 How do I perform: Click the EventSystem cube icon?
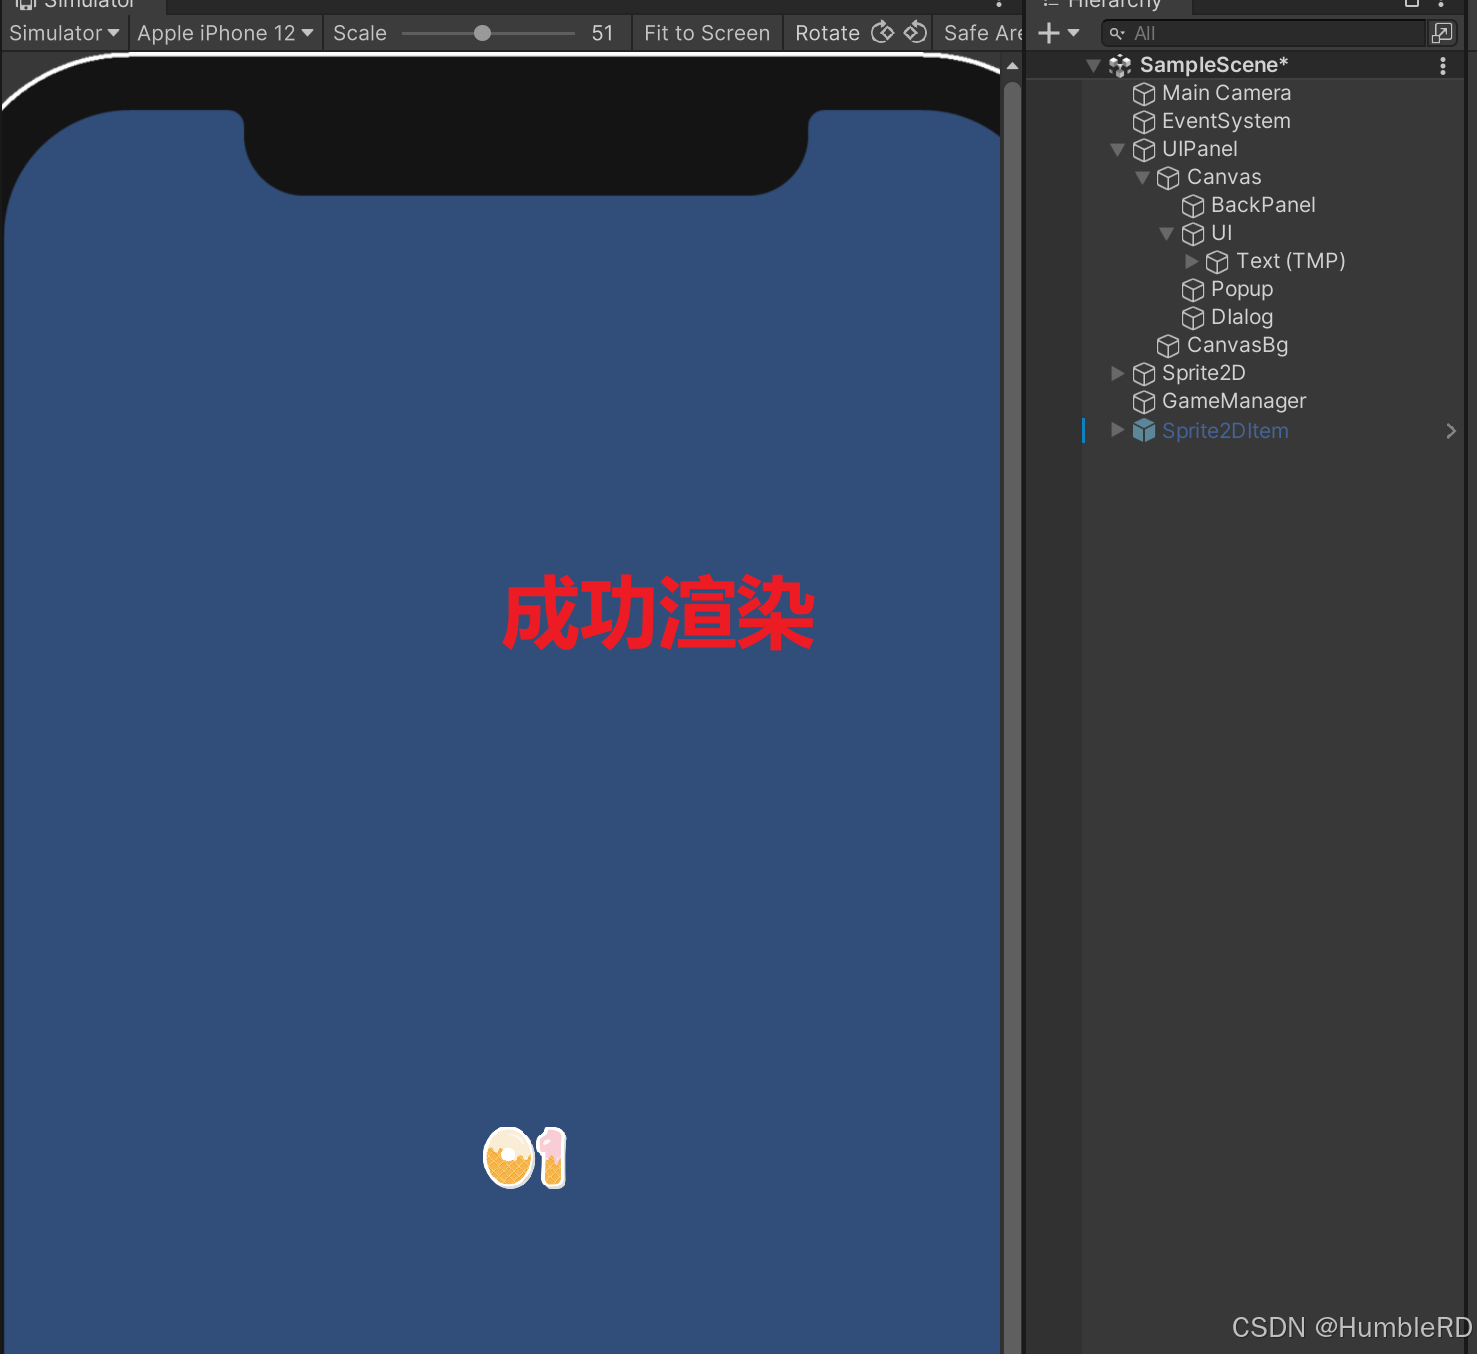coord(1144,122)
